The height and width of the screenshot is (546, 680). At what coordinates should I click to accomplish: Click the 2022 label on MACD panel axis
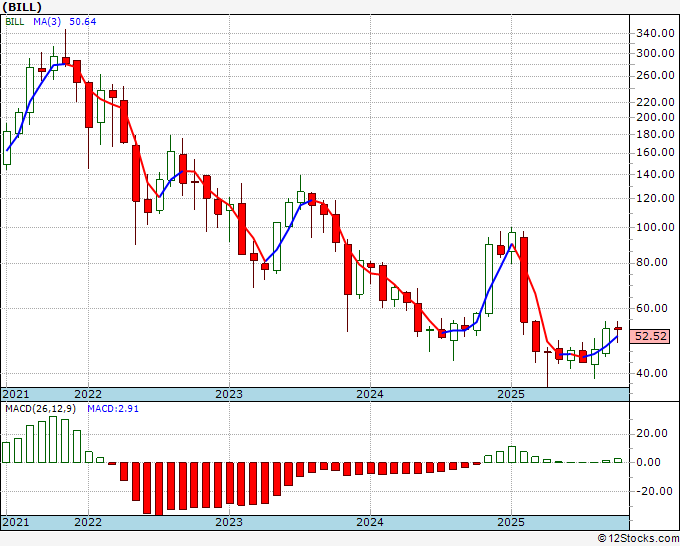click(x=88, y=522)
